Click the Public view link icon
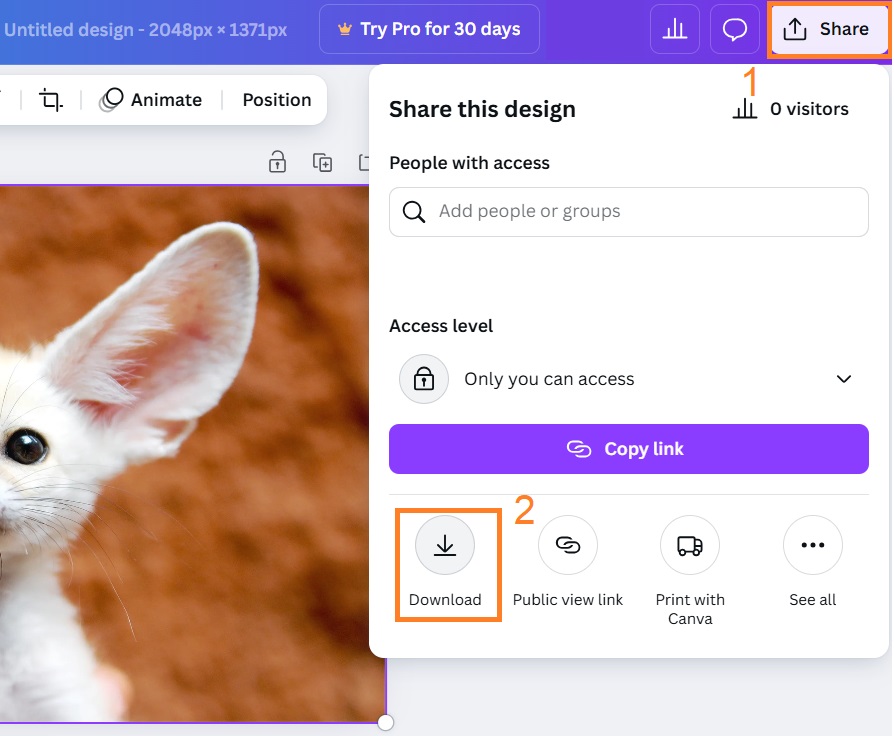This screenshot has height=736, width=894. coord(567,545)
